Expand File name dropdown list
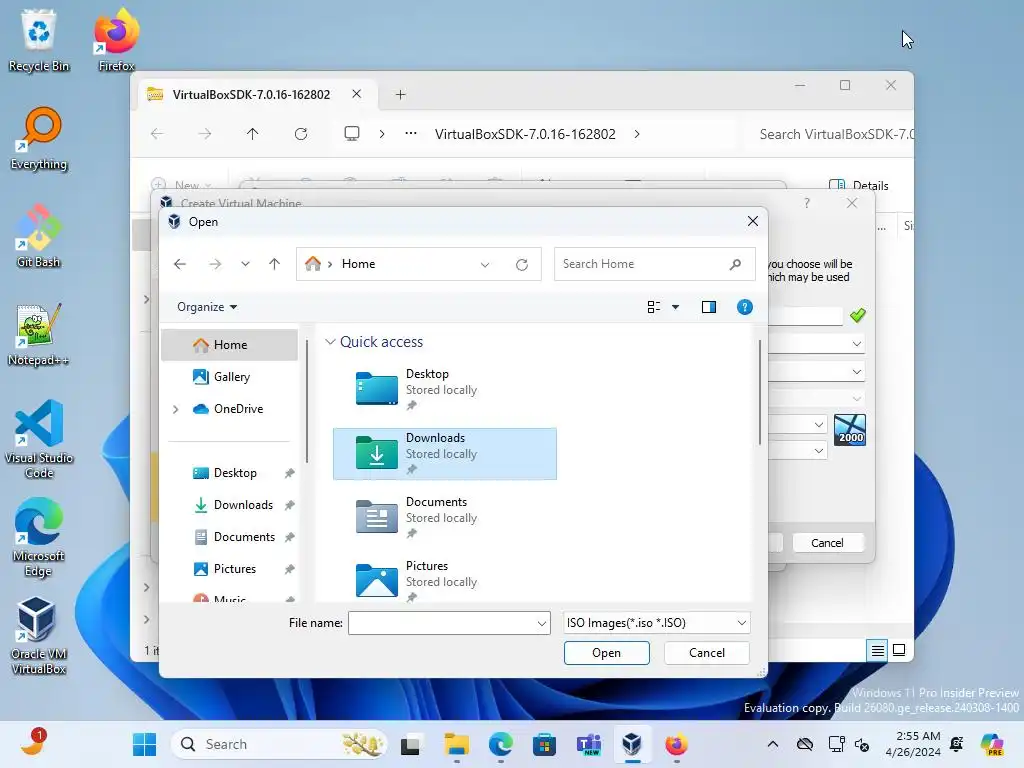Image resolution: width=1024 pixels, height=768 pixels. pyautogui.click(x=542, y=623)
